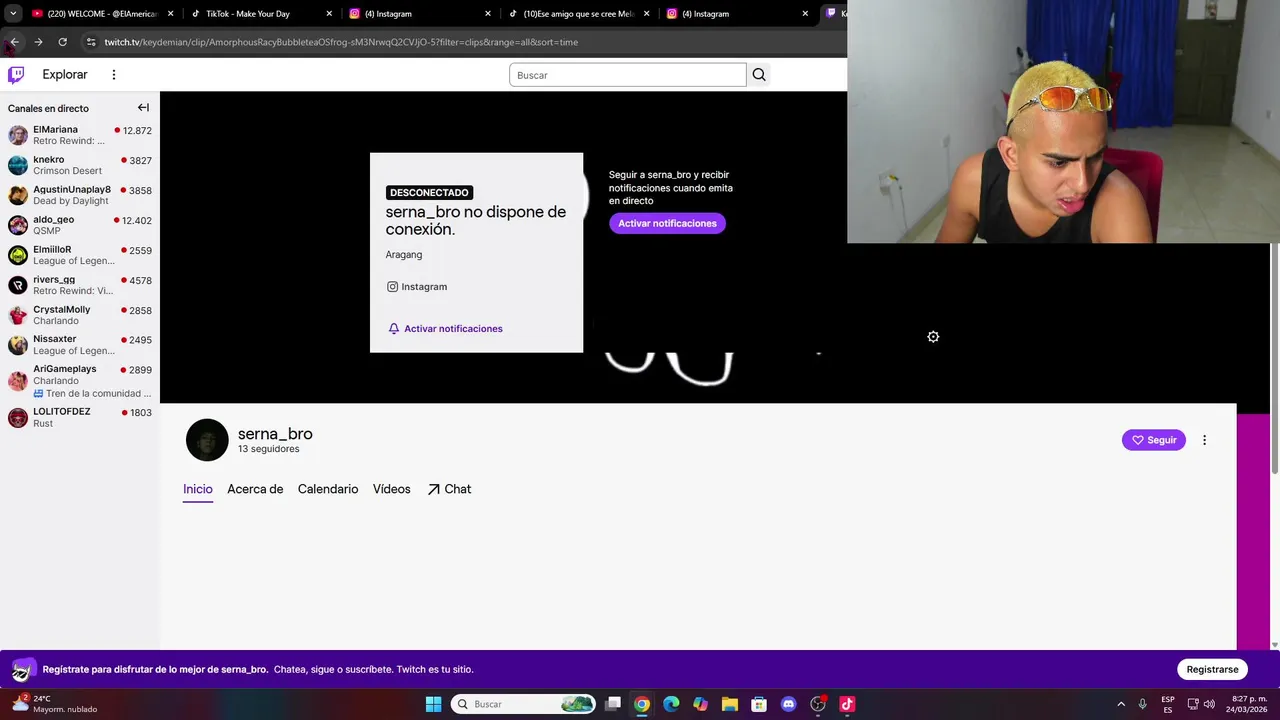This screenshot has height=720, width=1280.
Task: Click site information icon in address bar
Action: tap(91, 42)
